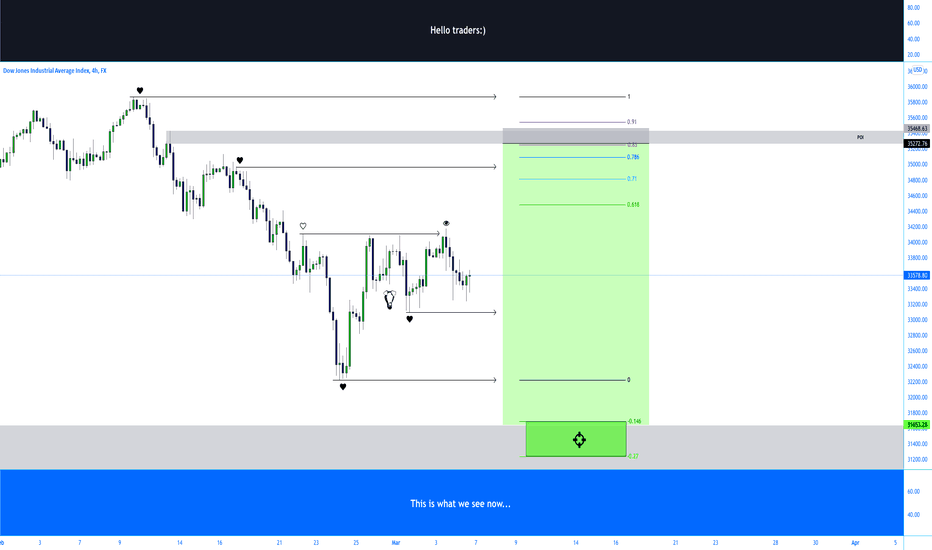The height and width of the screenshot is (550, 932).
Task: Toggle the eye icon above recent high
Action: (x=446, y=224)
